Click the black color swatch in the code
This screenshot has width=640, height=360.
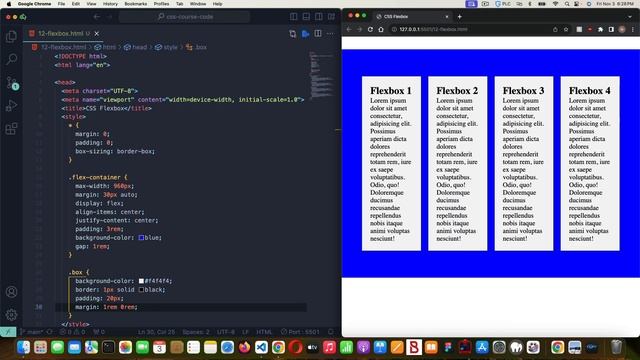[141, 289]
